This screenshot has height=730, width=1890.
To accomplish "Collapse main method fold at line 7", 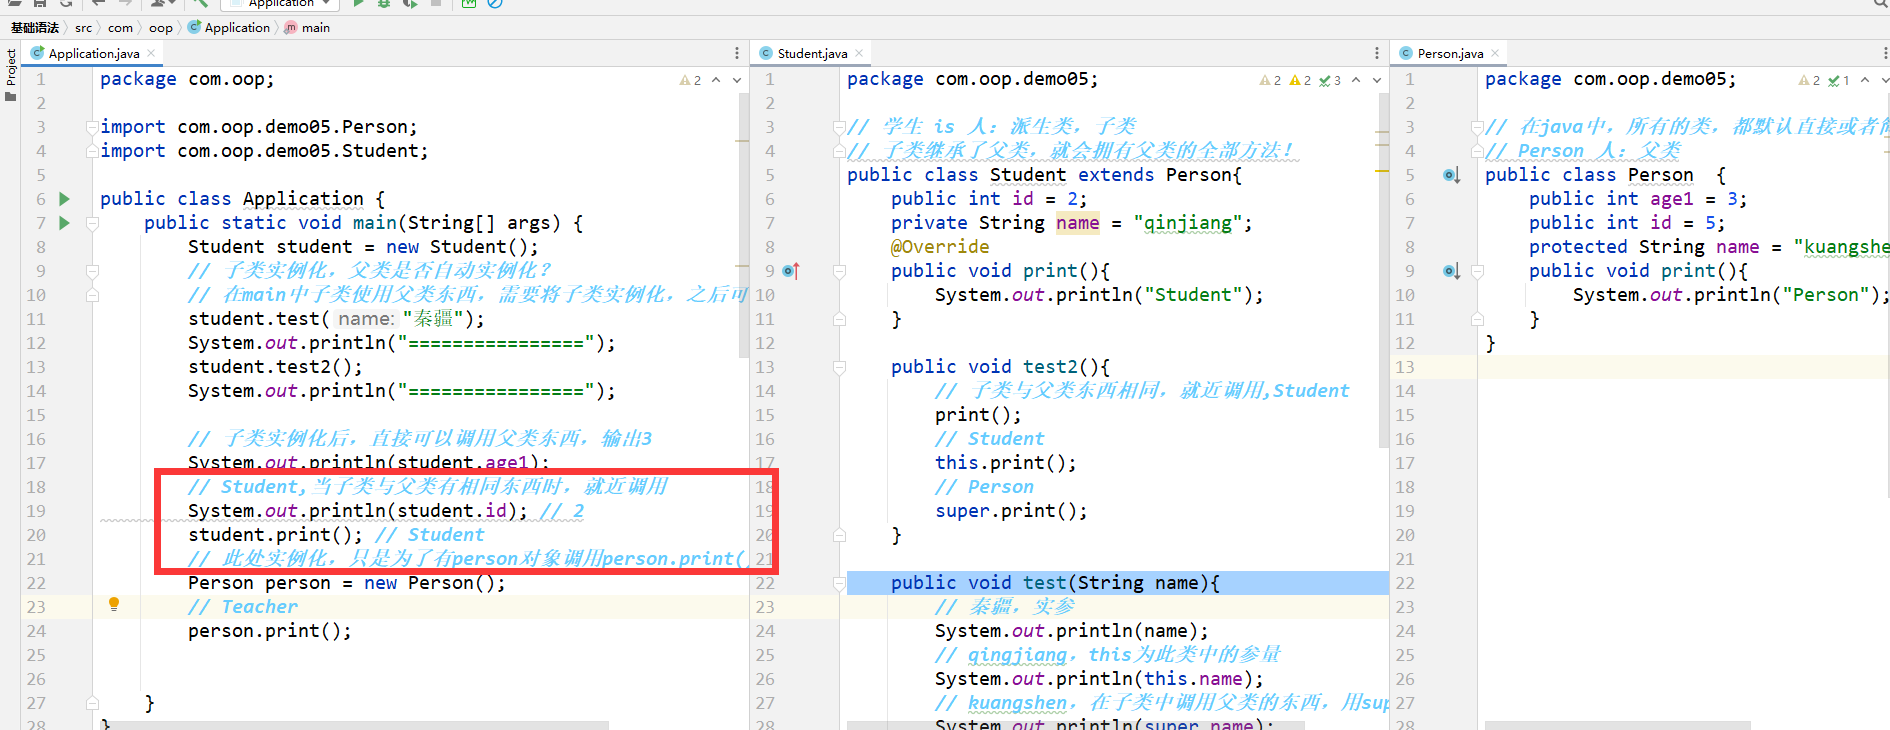I will 92,223.
